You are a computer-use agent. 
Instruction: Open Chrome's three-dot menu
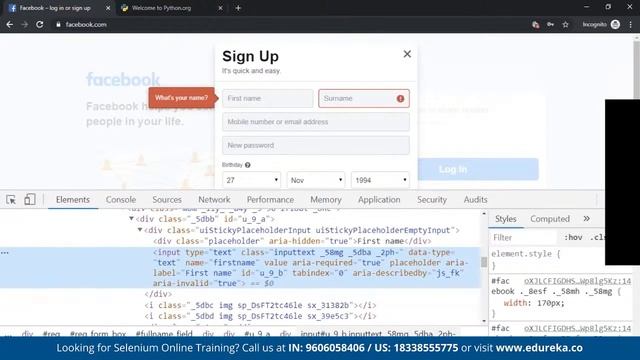point(631,24)
